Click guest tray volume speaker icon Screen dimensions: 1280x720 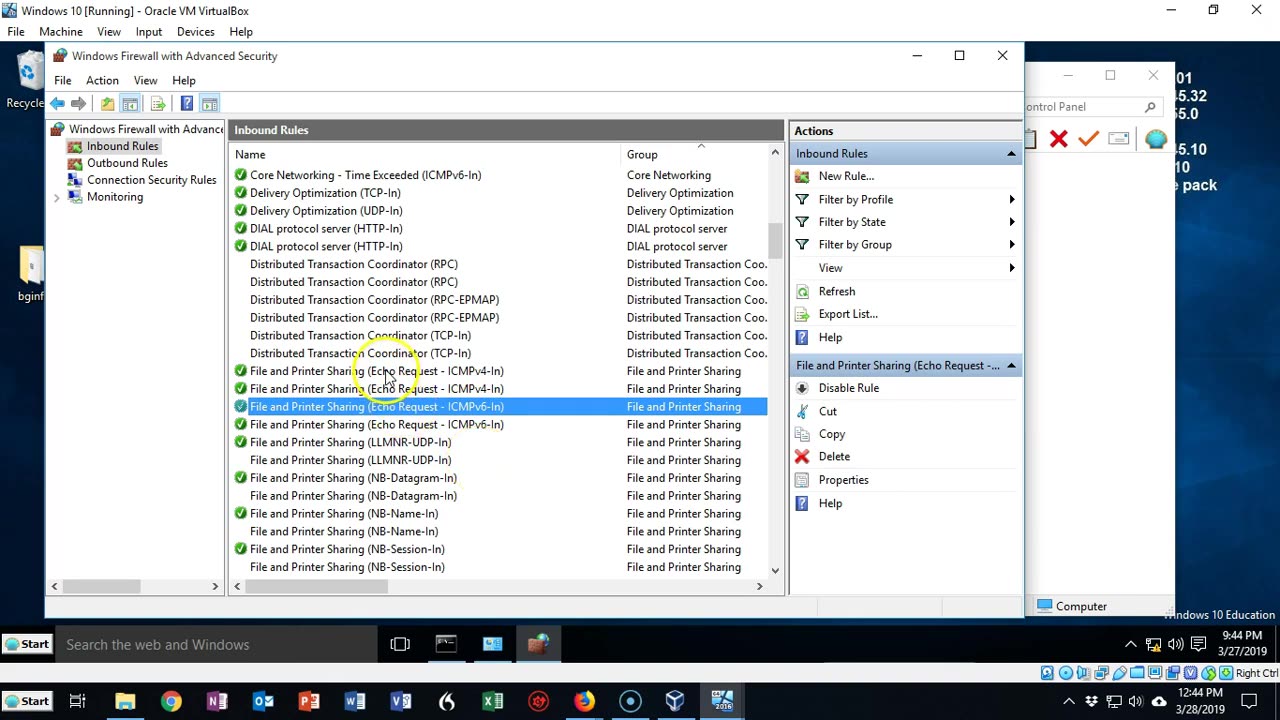tap(1175, 644)
